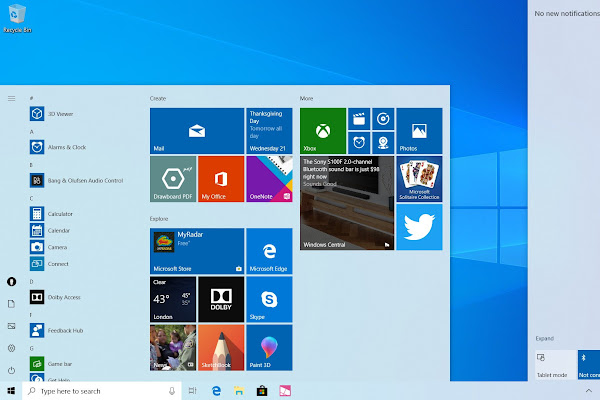
Task: Open the Windows Central news tile
Action: point(346,203)
